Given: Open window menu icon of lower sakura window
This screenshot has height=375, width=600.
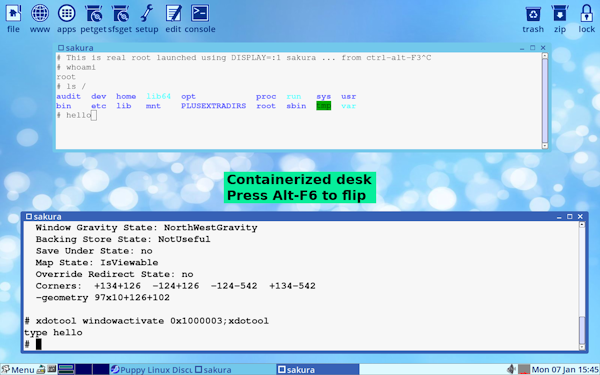Looking at the screenshot, I should point(29,217).
